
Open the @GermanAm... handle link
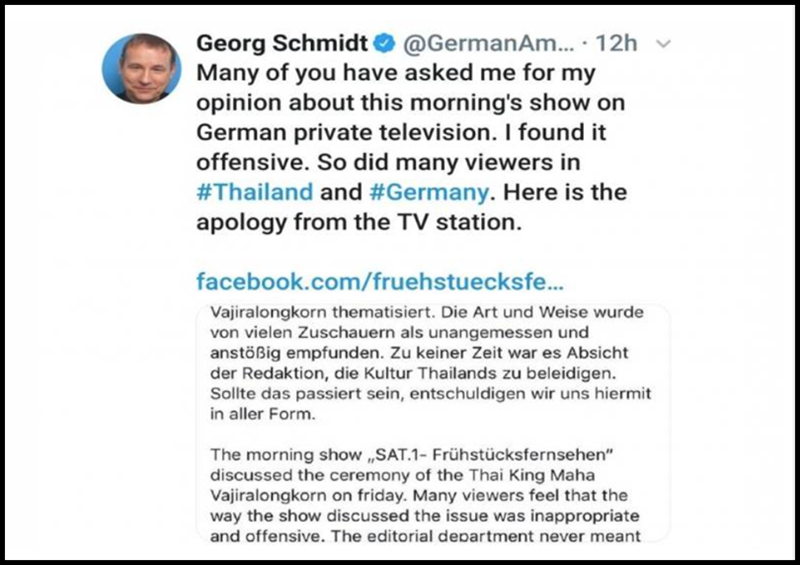[x=489, y=43]
